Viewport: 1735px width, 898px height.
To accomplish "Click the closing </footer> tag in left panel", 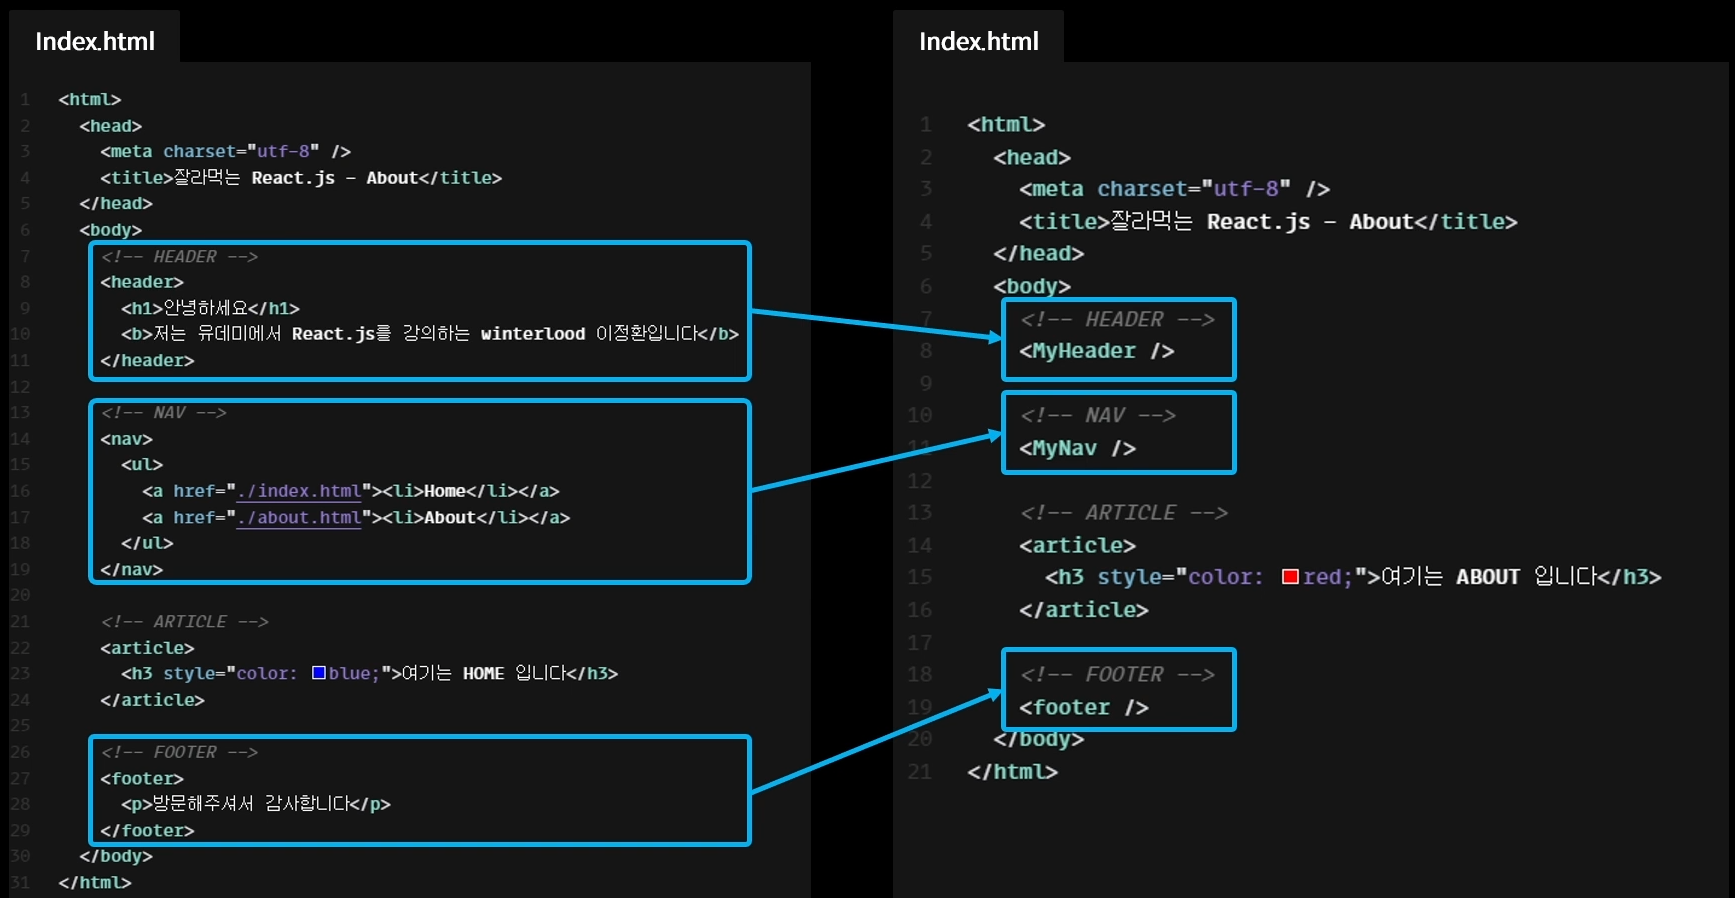I will (147, 830).
